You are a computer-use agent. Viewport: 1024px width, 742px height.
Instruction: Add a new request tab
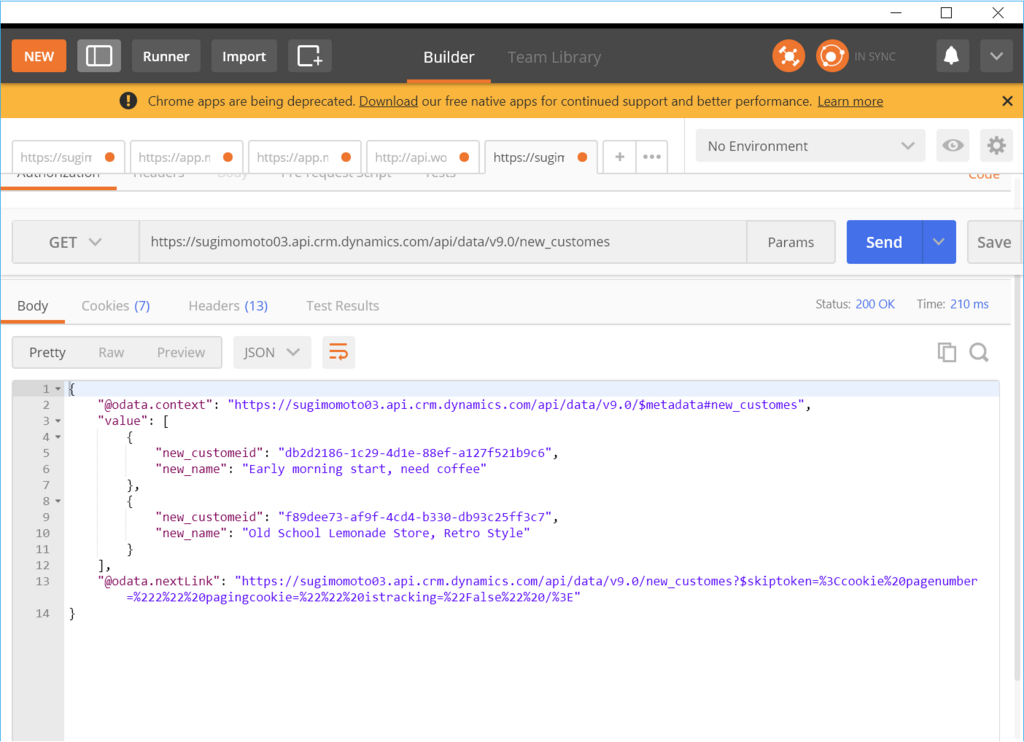click(619, 157)
